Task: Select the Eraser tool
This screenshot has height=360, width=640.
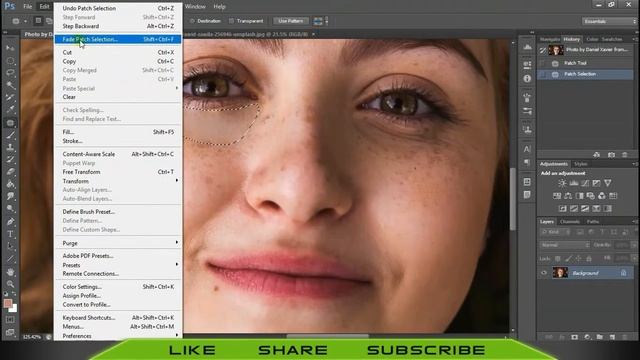Action: pos(10,171)
